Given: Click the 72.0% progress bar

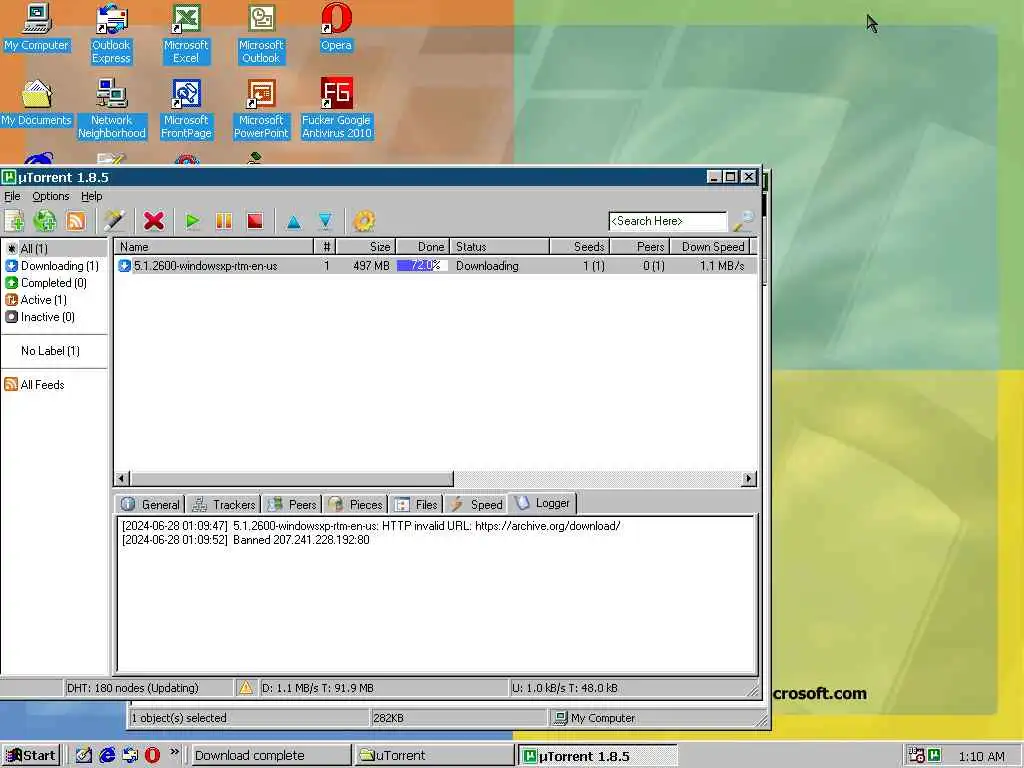Looking at the screenshot, I should pyautogui.click(x=422, y=266).
